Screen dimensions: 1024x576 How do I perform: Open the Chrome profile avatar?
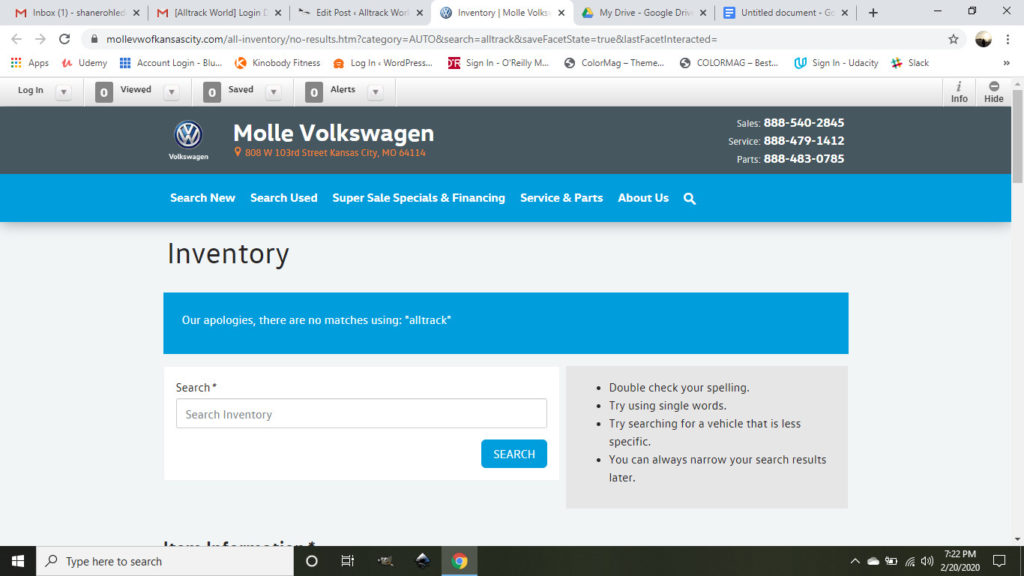coord(983,39)
